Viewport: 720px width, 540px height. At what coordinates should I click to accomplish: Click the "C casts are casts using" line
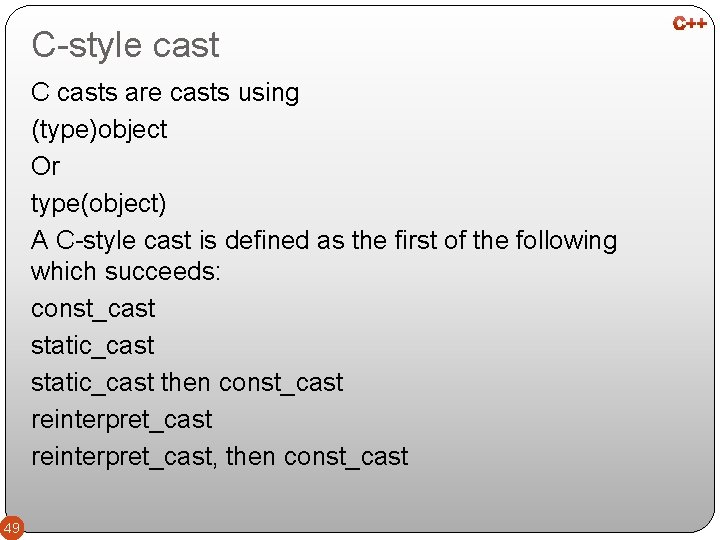coord(165,93)
